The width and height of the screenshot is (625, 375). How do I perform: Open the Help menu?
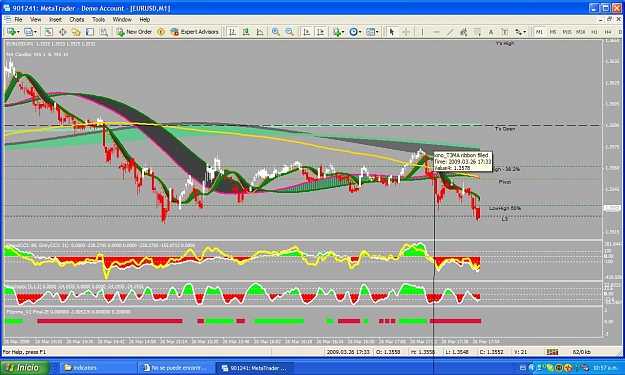144,19
